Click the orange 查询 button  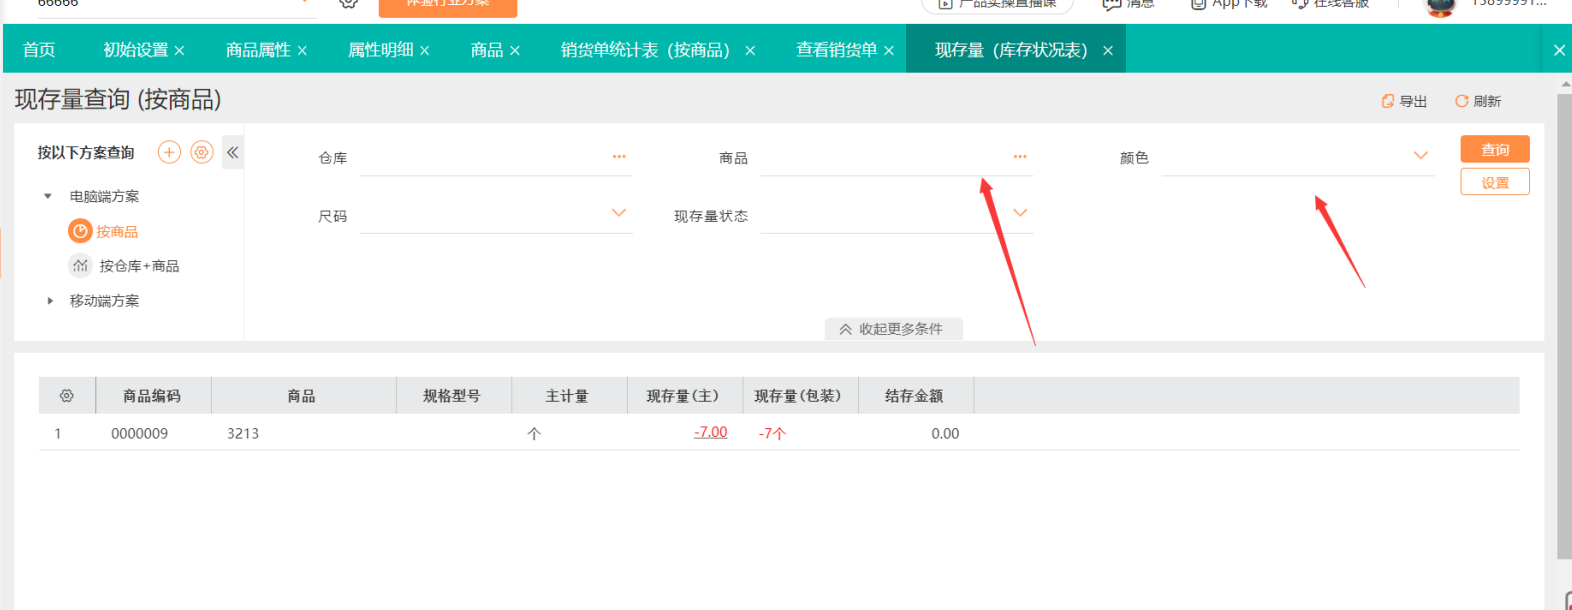(x=1494, y=149)
